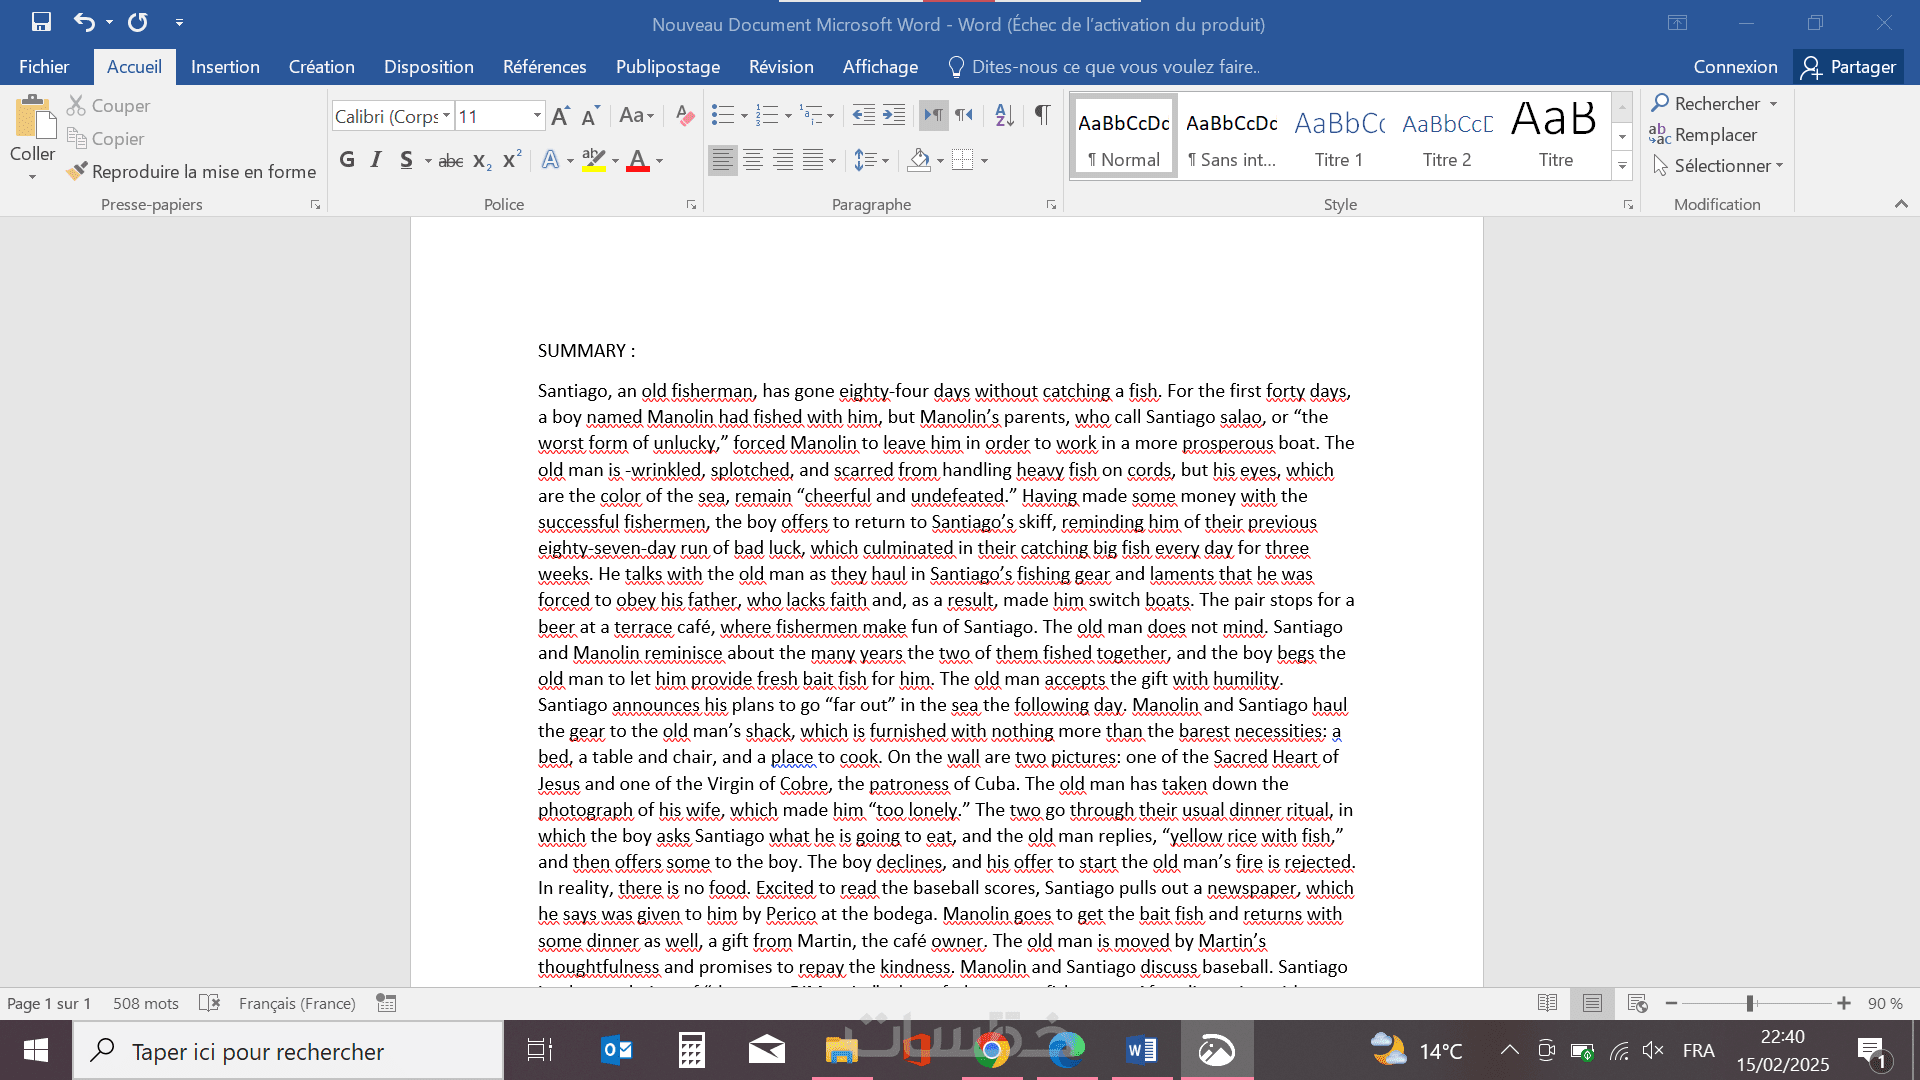Expand the styles gallery more arrow
This screenshot has width=1920, height=1080.
click(1622, 167)
